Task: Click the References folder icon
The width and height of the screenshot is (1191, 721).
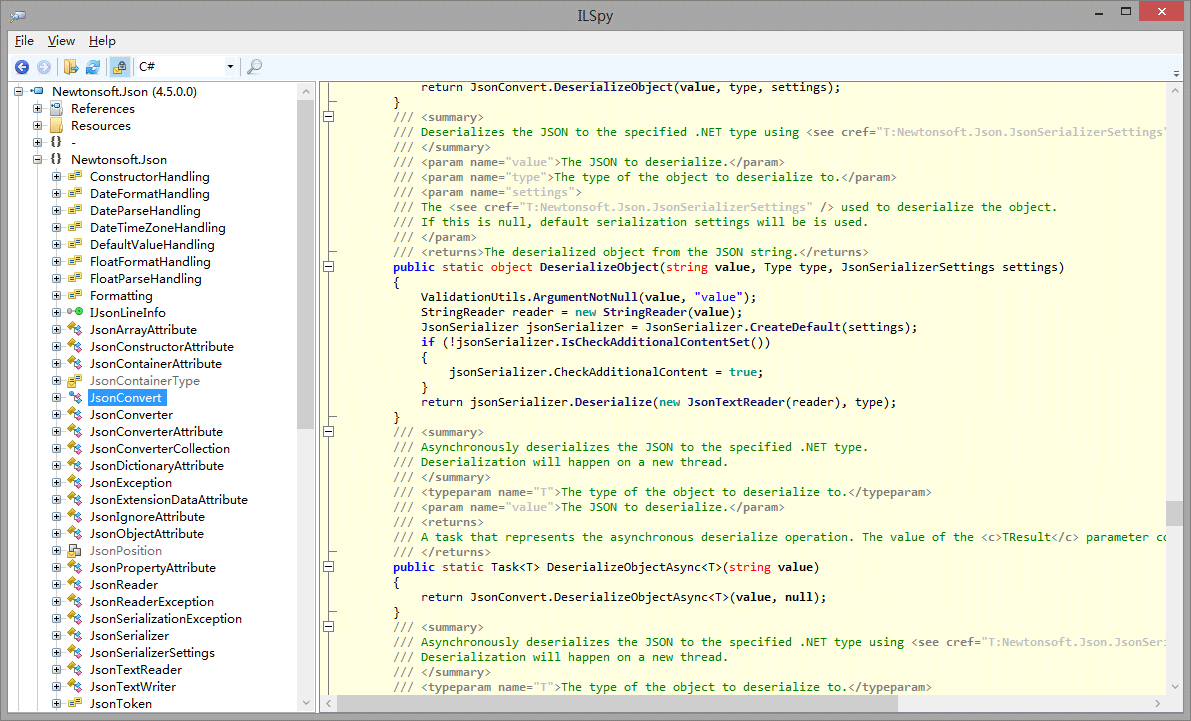Action: 56,109
